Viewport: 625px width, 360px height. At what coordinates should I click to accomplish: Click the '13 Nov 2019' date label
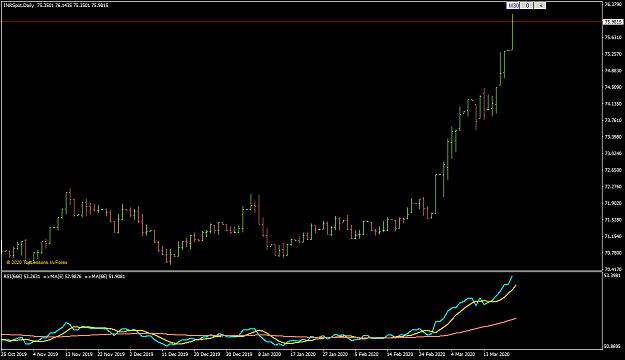click(79, 354)
